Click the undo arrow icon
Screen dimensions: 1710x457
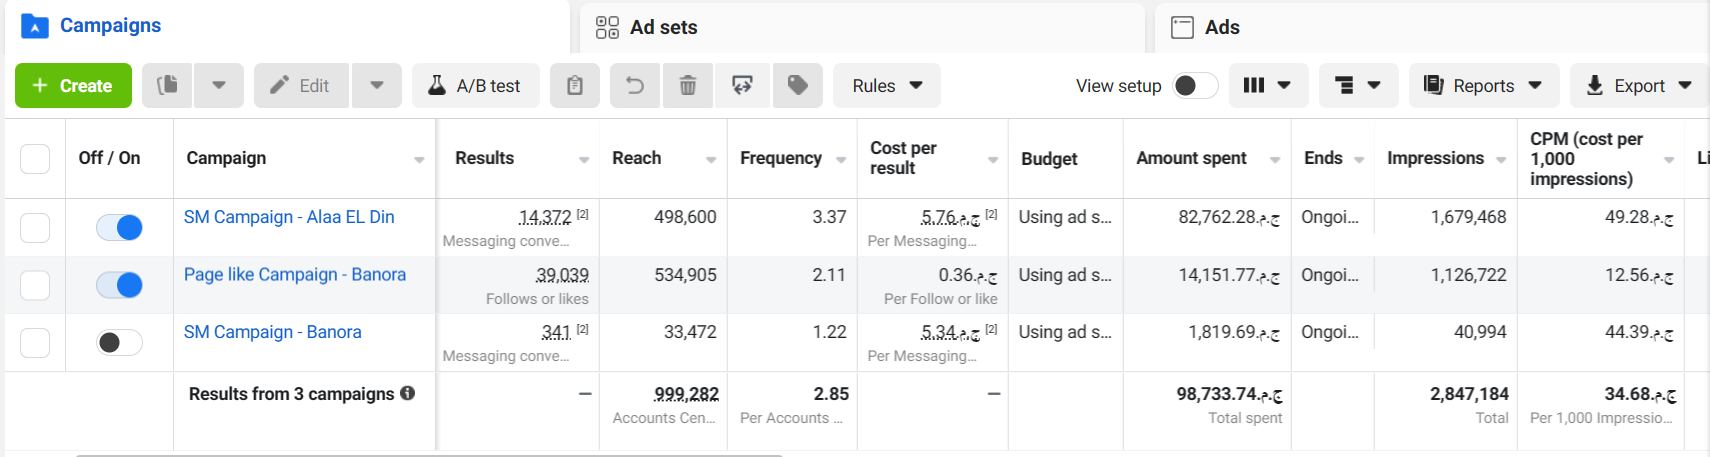pyautogui.click(x=635, y=86)
